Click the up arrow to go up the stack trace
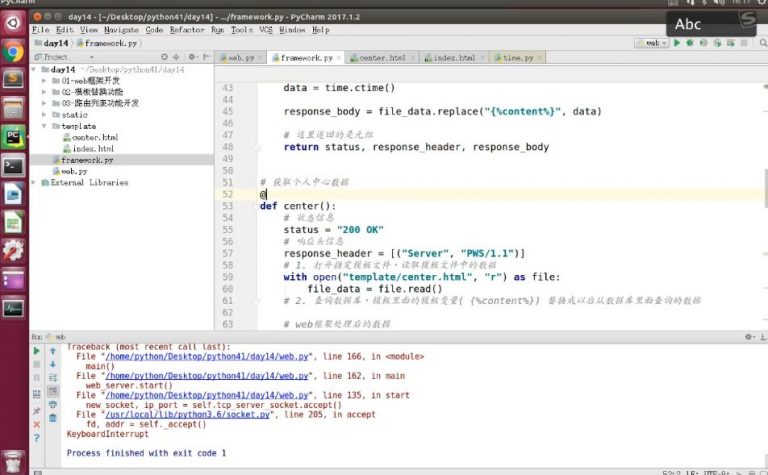This screenshot has width=768, height=475. pos(52,351)
